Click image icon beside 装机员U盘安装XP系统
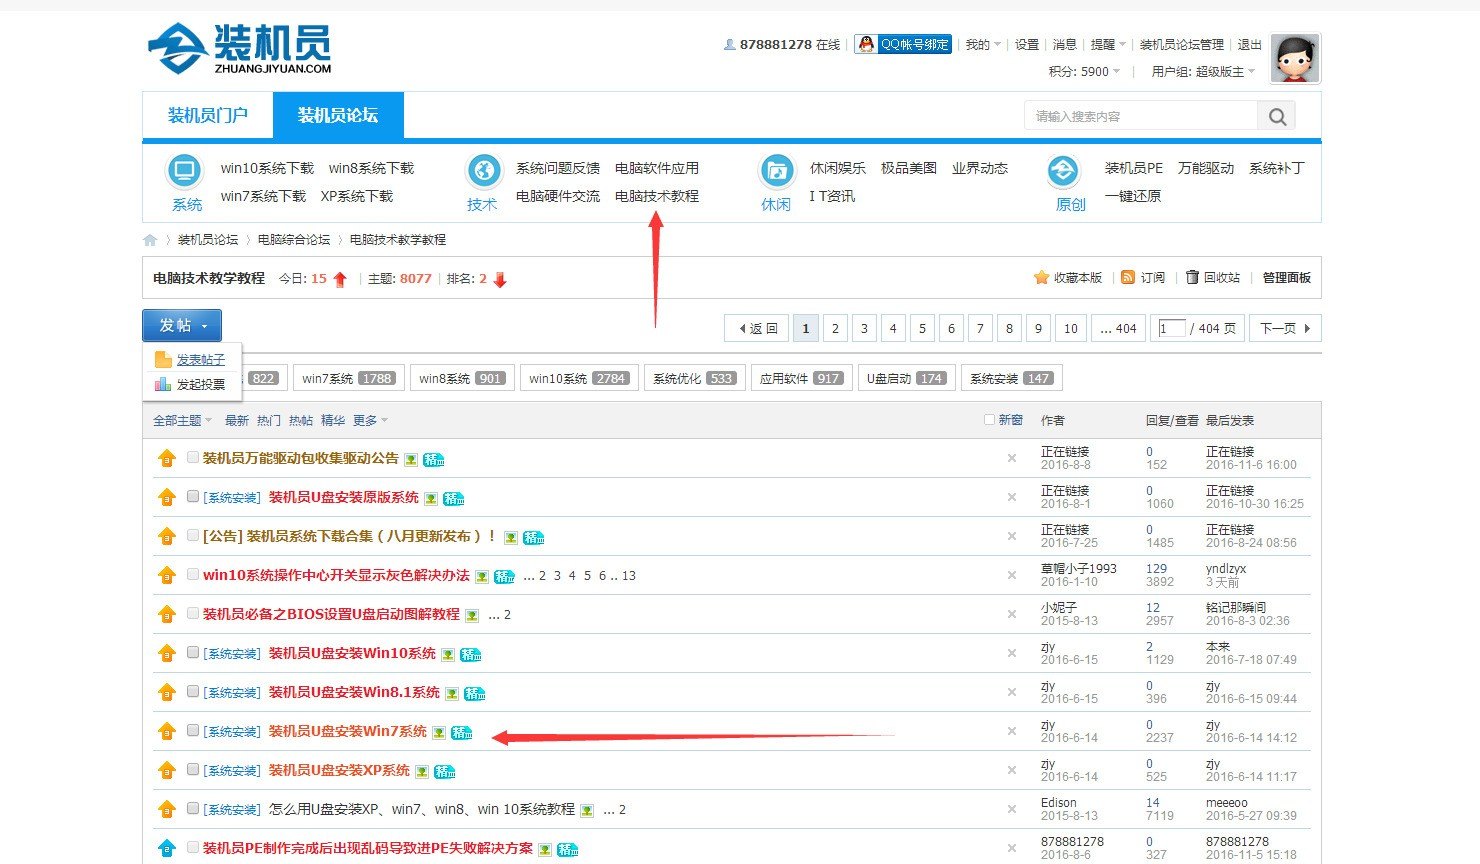 pos(422,772)
